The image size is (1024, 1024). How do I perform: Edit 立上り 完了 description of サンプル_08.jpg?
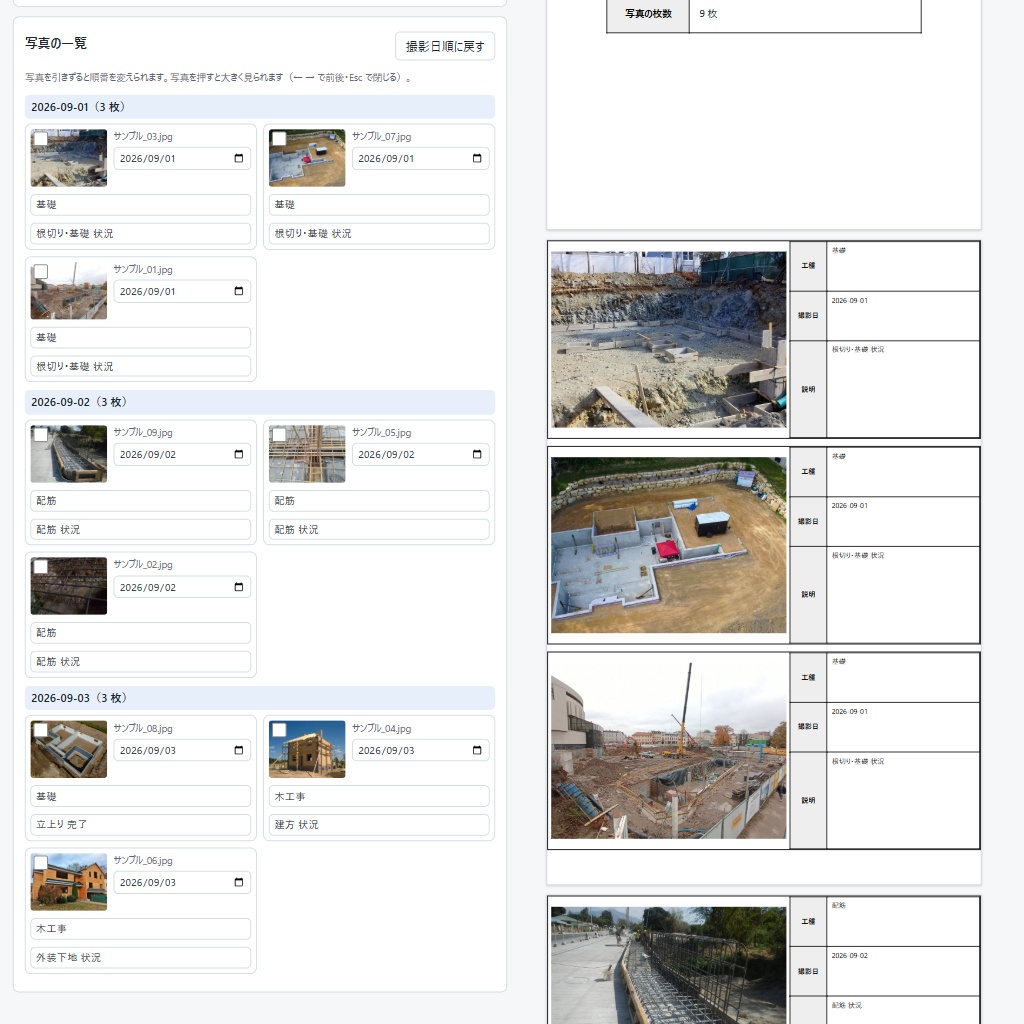140,825
